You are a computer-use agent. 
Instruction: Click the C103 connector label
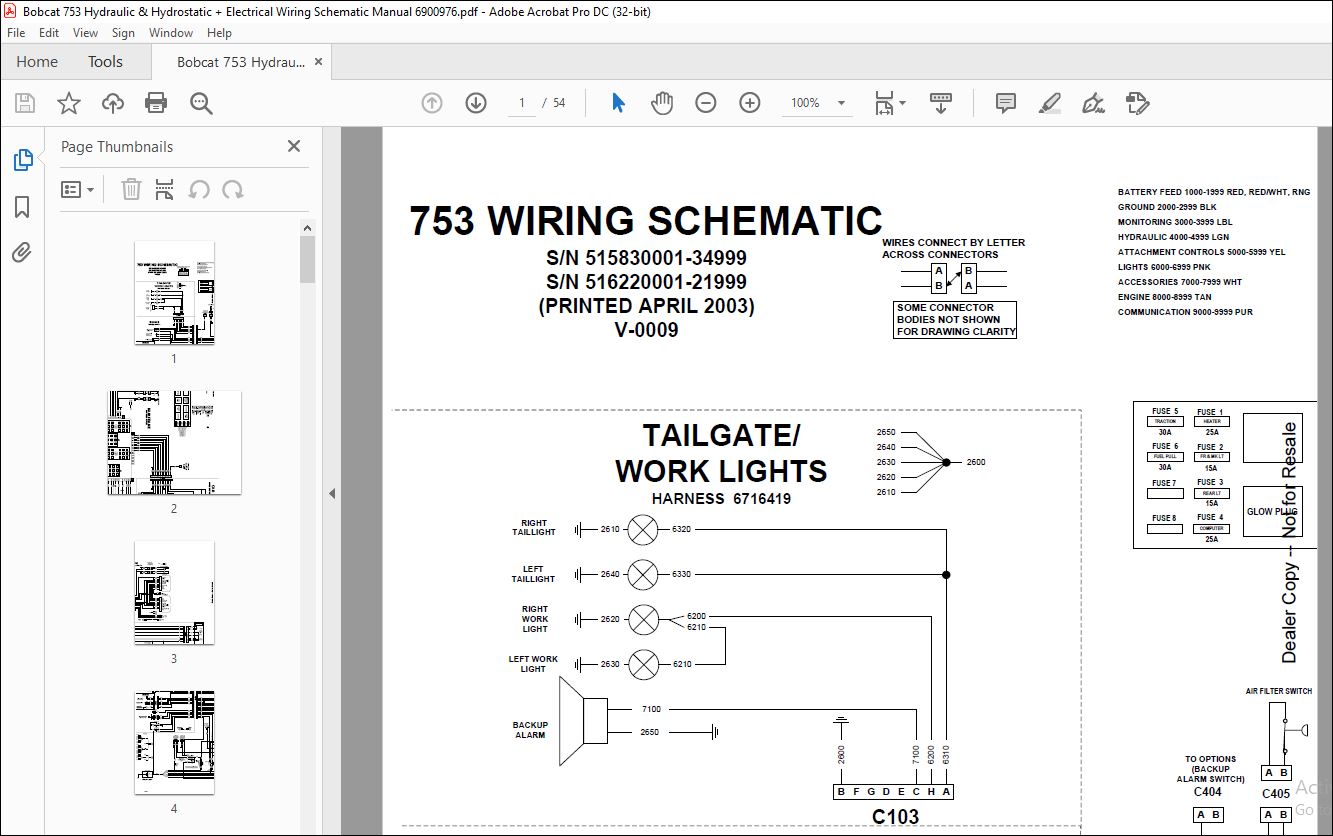click(x=894, y=817)
